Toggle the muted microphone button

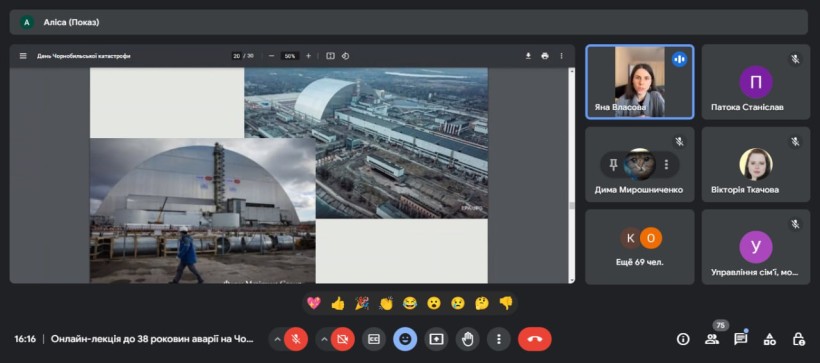click(296, 339)
